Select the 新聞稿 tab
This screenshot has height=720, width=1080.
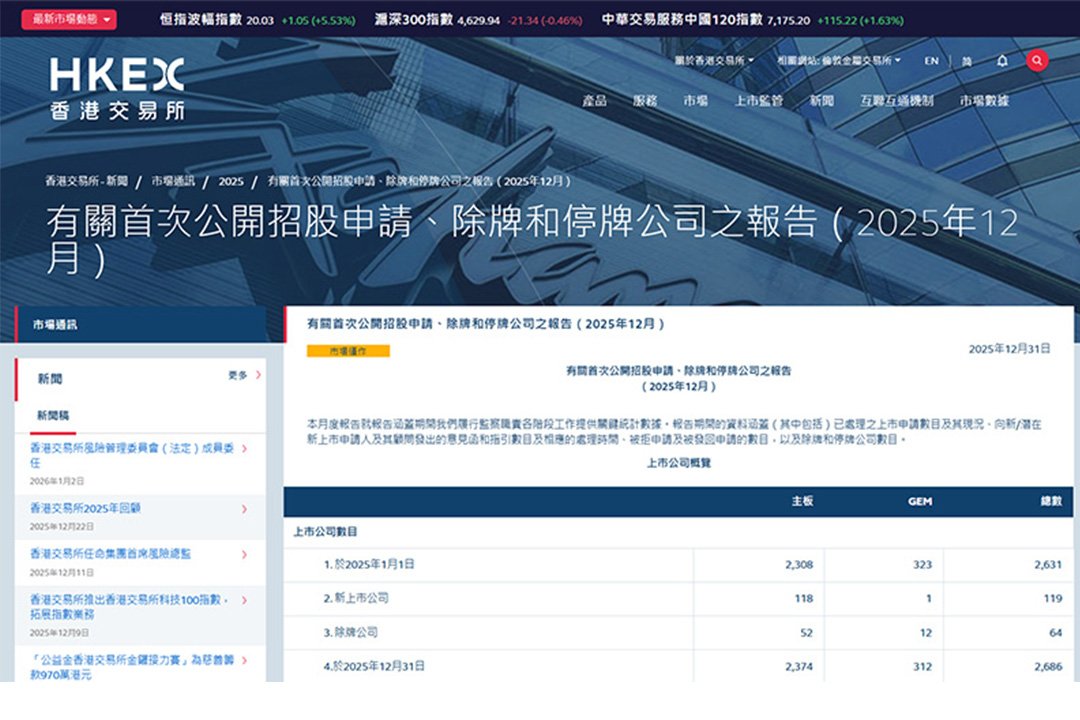(53, 415)
